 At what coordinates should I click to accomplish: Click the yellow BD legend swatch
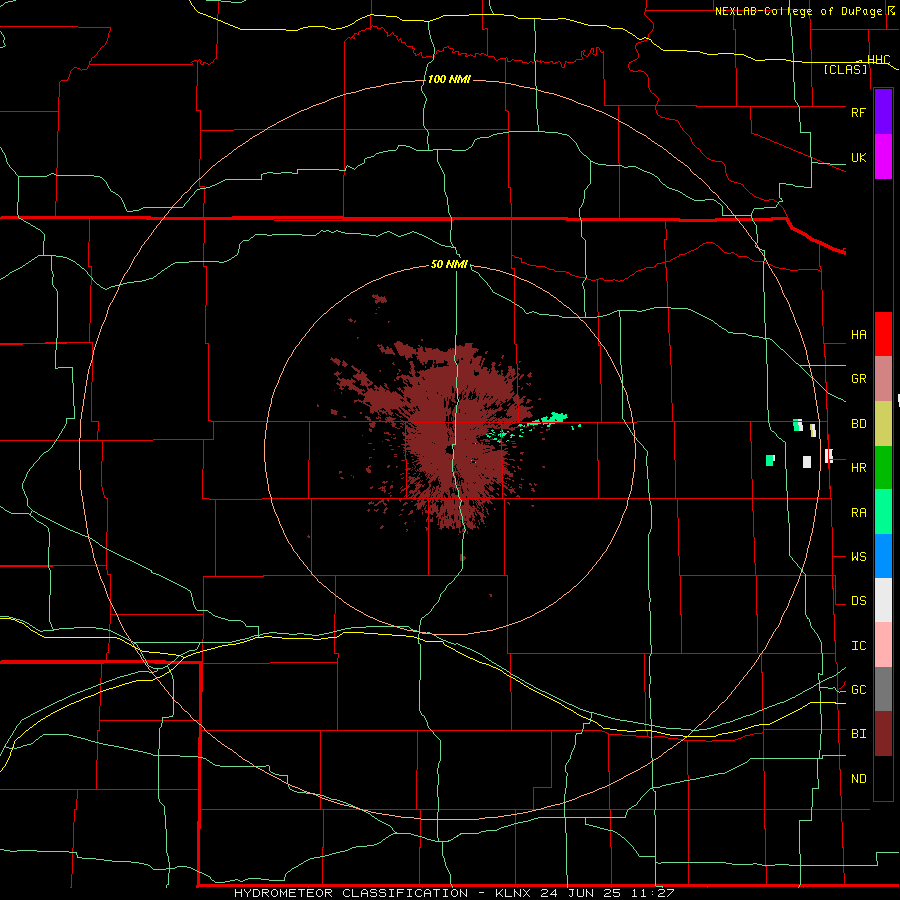pos(883,424)
